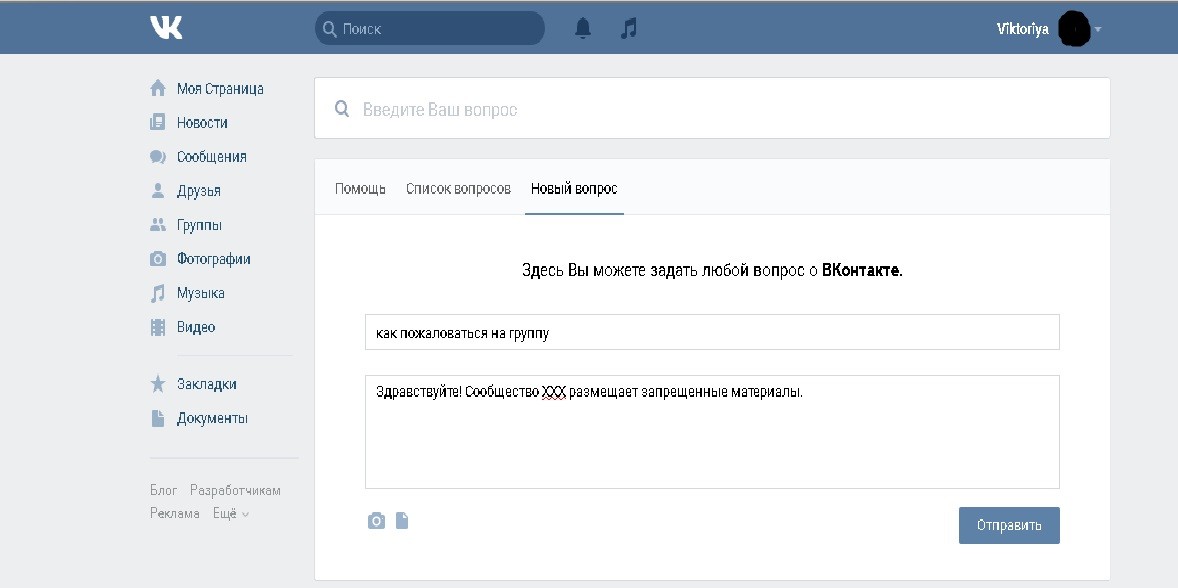Open the music note icon in header
Screen dimensions: 1178x588
(x=628, y=29)
